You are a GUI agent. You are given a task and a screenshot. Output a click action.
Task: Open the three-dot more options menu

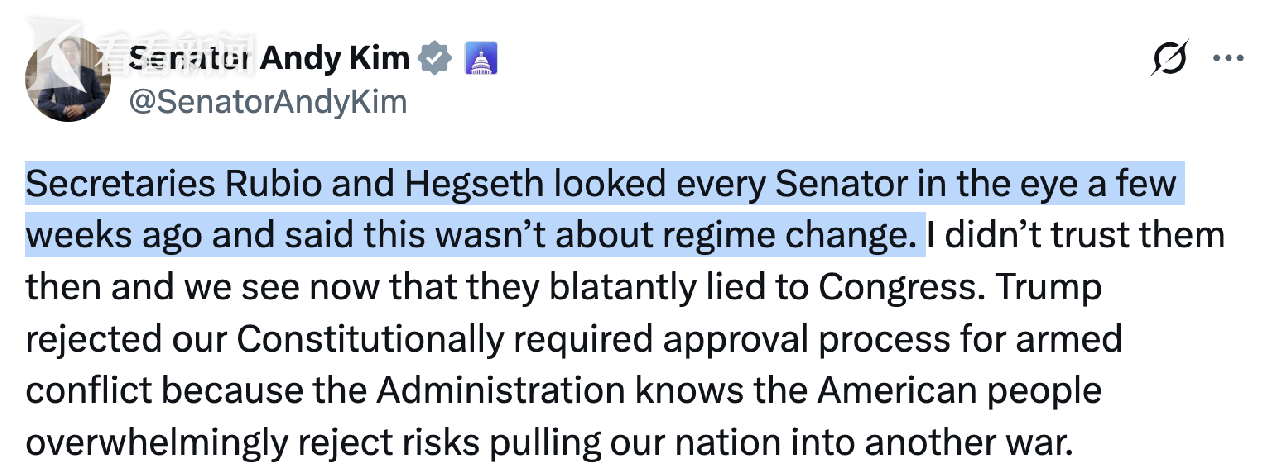tap(1228, 59)
